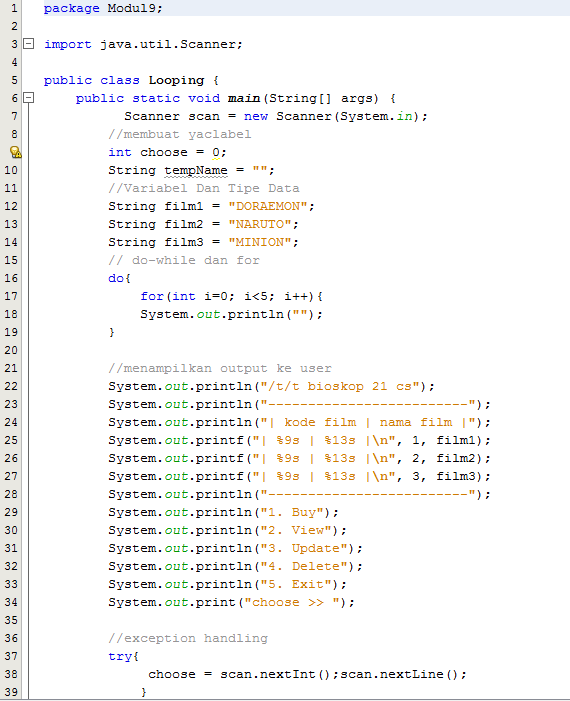Click the lightbulb warning hint icon

pos(15,152)
